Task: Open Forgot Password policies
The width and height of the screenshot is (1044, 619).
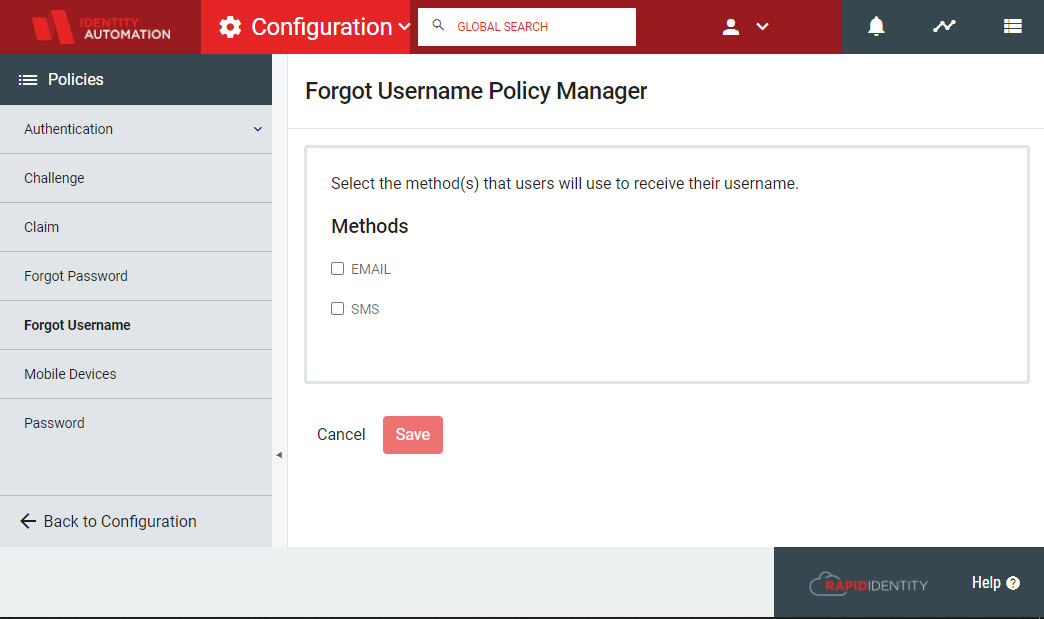Action: [136, 276]
